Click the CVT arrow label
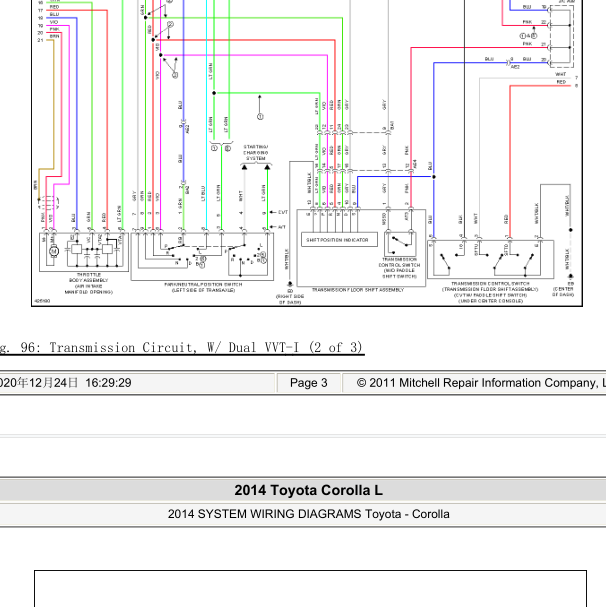Viewport: 606px width, 607px height. pyautogui.click(x=280, y=212)
